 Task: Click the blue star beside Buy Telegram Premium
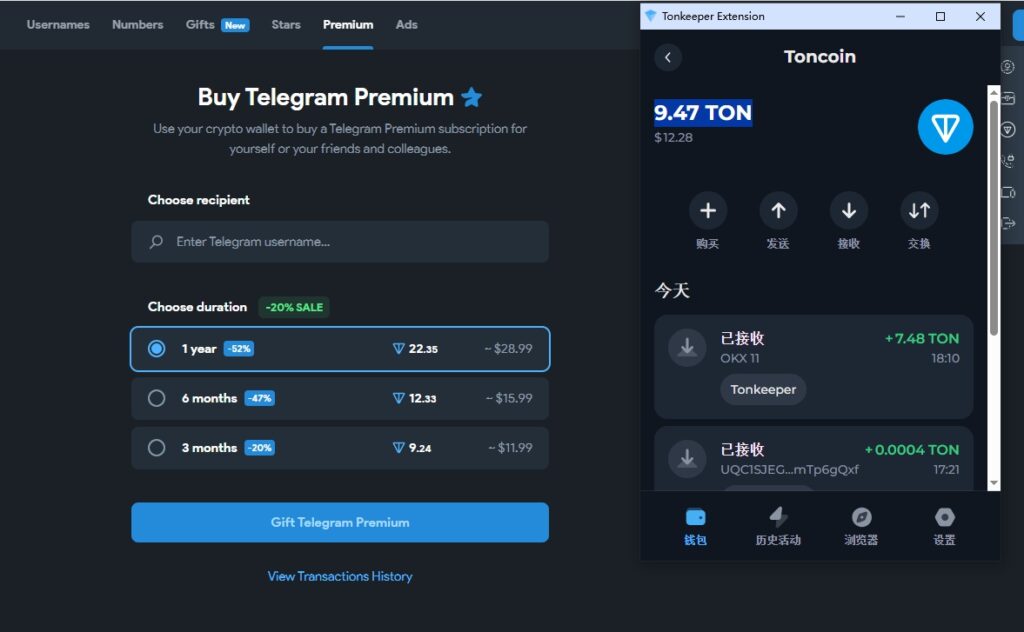pyautogui.click(x=472, y=97)
